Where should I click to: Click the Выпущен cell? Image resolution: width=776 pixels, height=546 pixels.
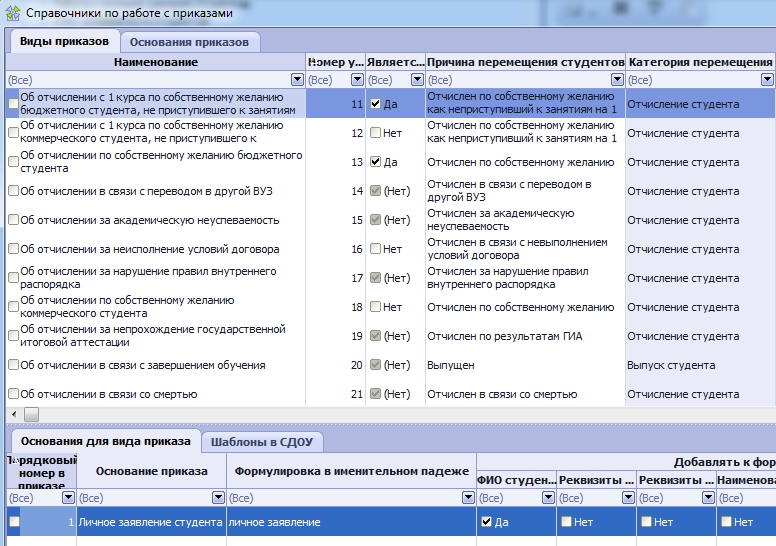[x=526, y=365]
